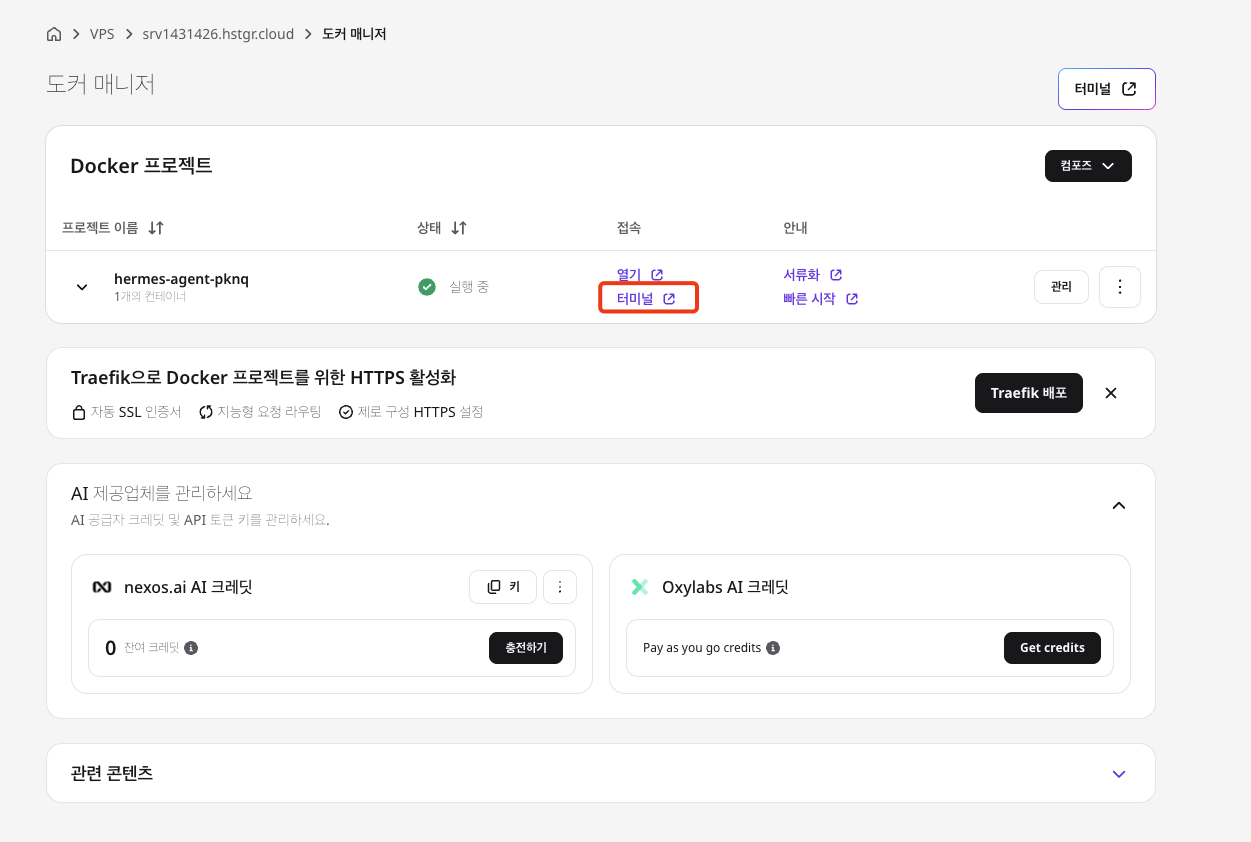Click the nexos.ai logo icon
1251x842 pixels.
pos(102,587)
